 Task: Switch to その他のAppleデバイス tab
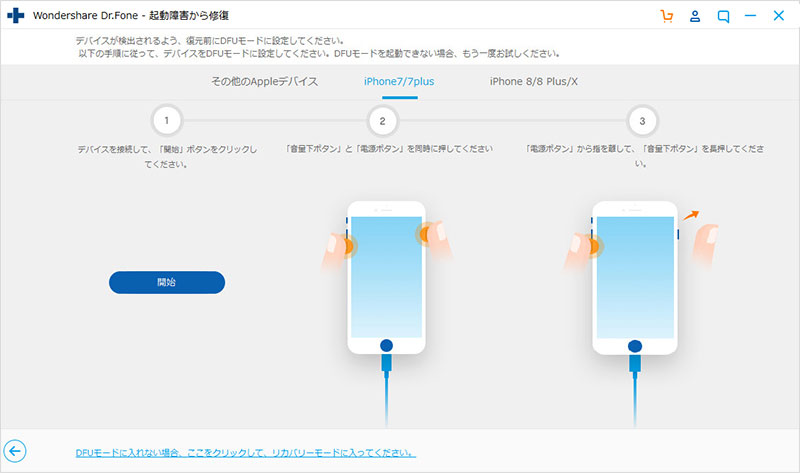point(265,82)
